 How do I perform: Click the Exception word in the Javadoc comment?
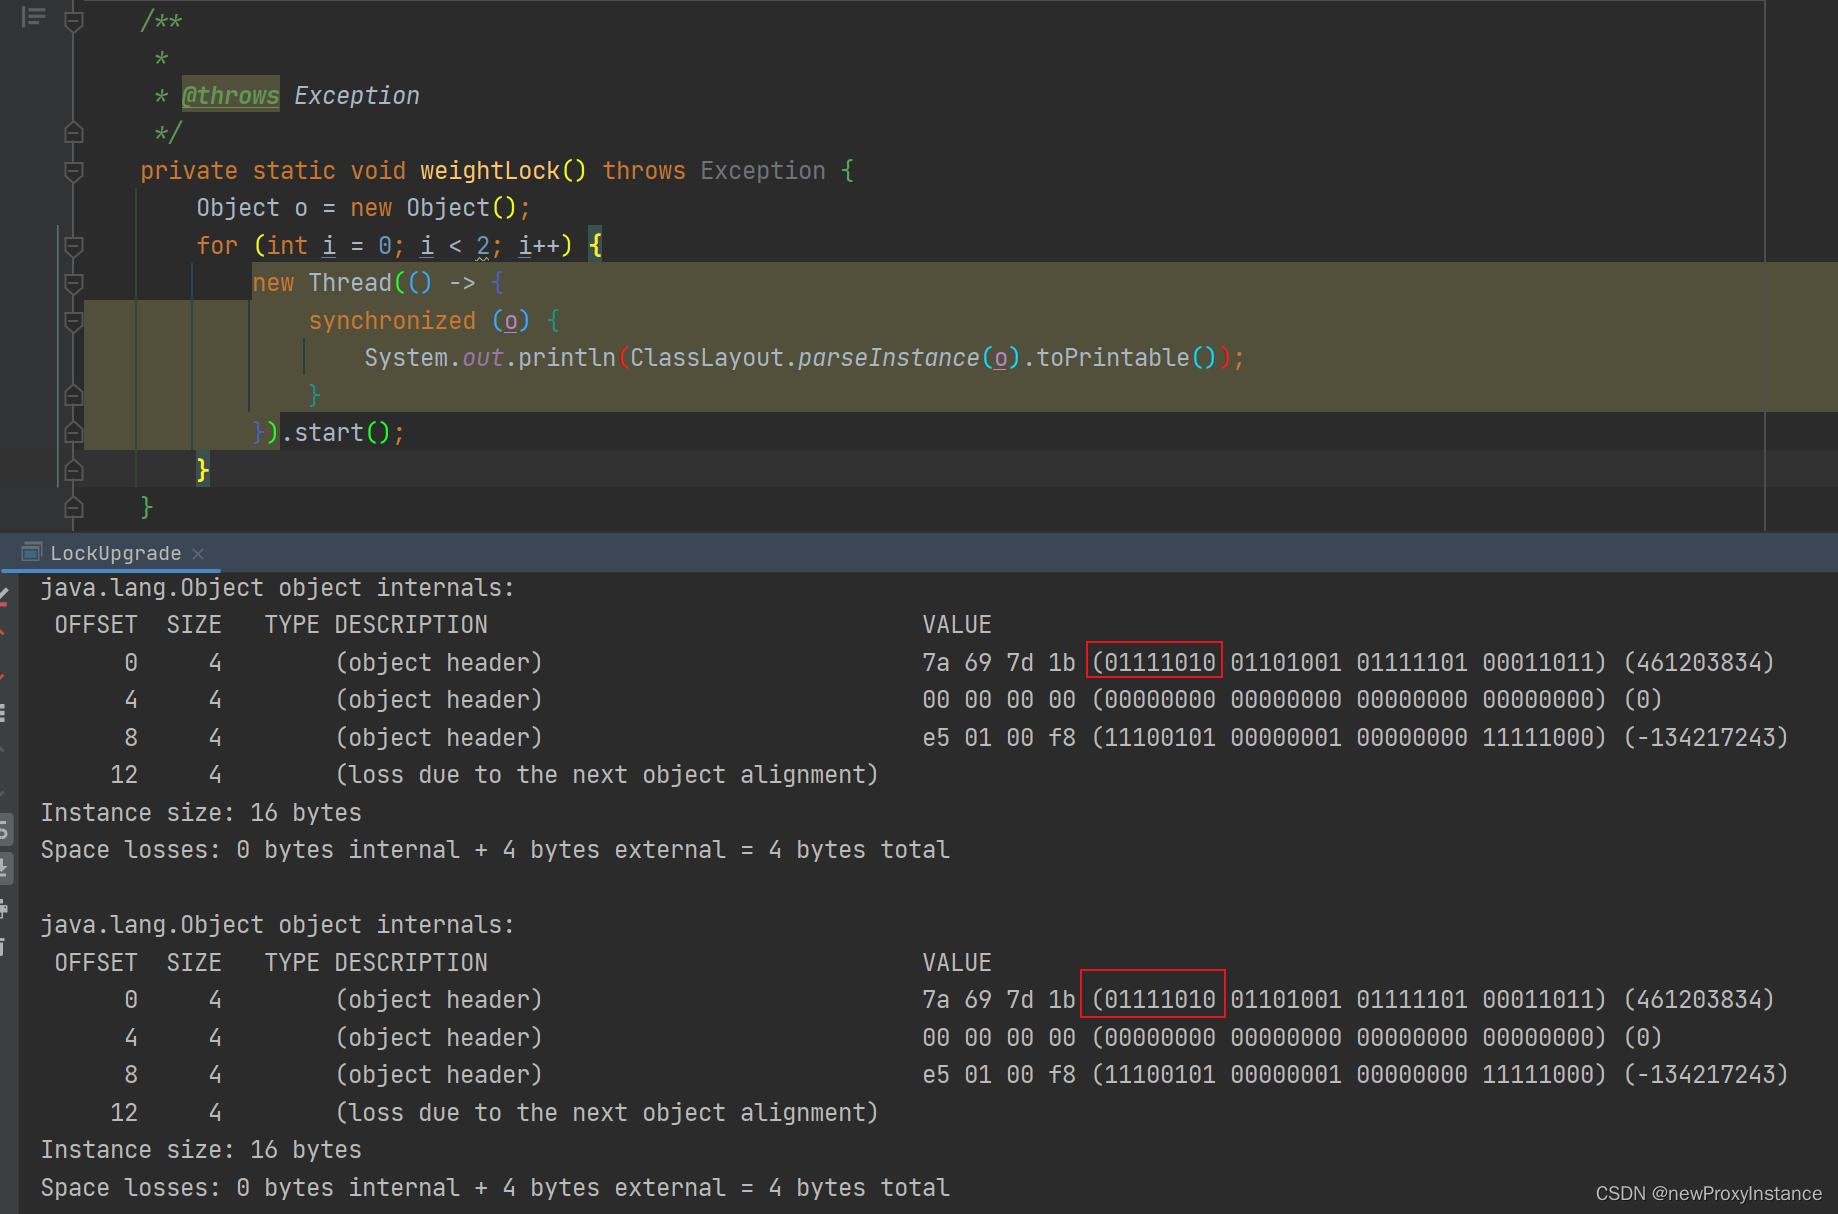point(356,95)
